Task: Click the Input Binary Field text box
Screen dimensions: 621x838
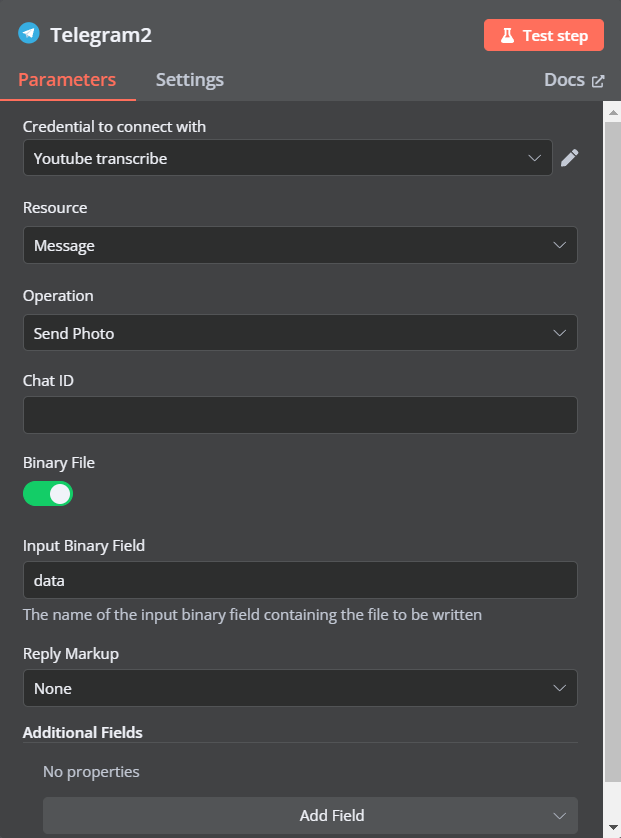Action: pyautogui.click(x=300, y=580)
